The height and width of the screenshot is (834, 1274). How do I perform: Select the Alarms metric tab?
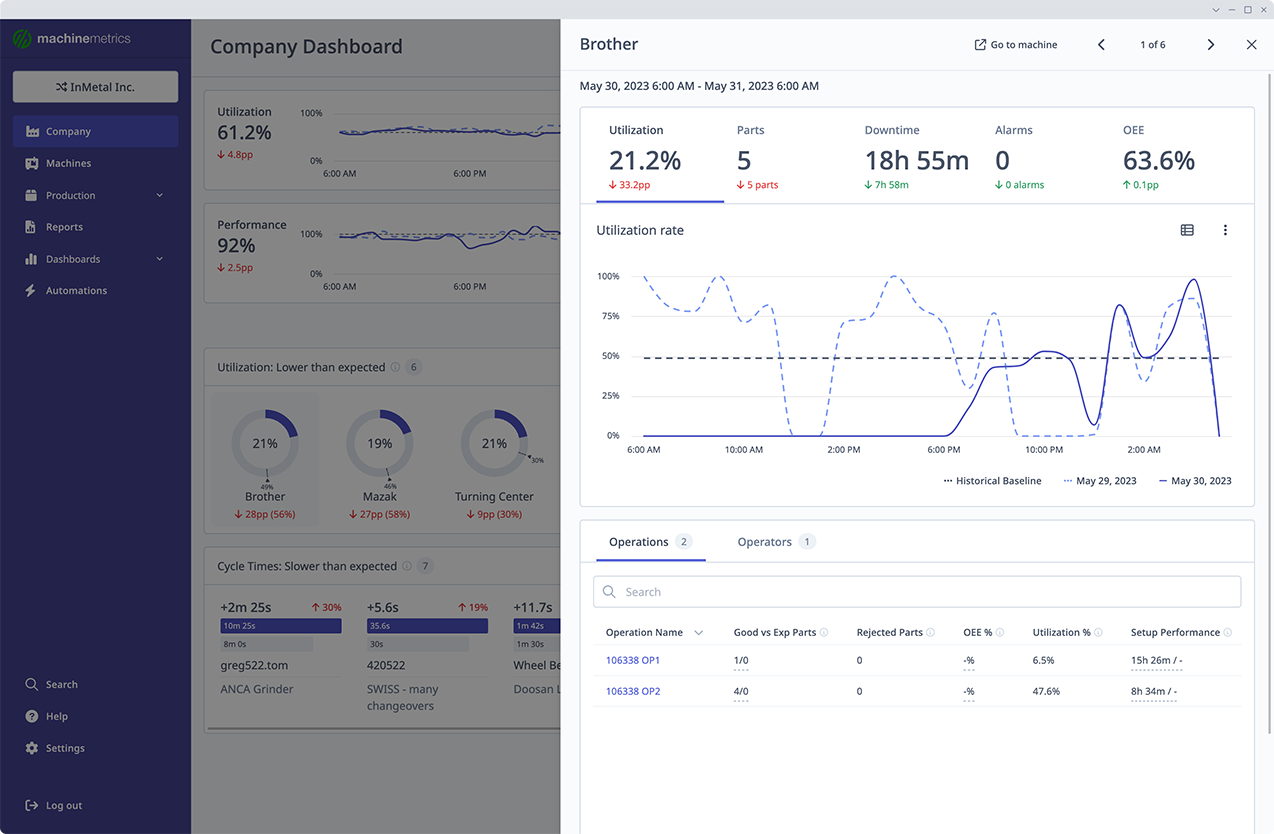pos(1020,158)
